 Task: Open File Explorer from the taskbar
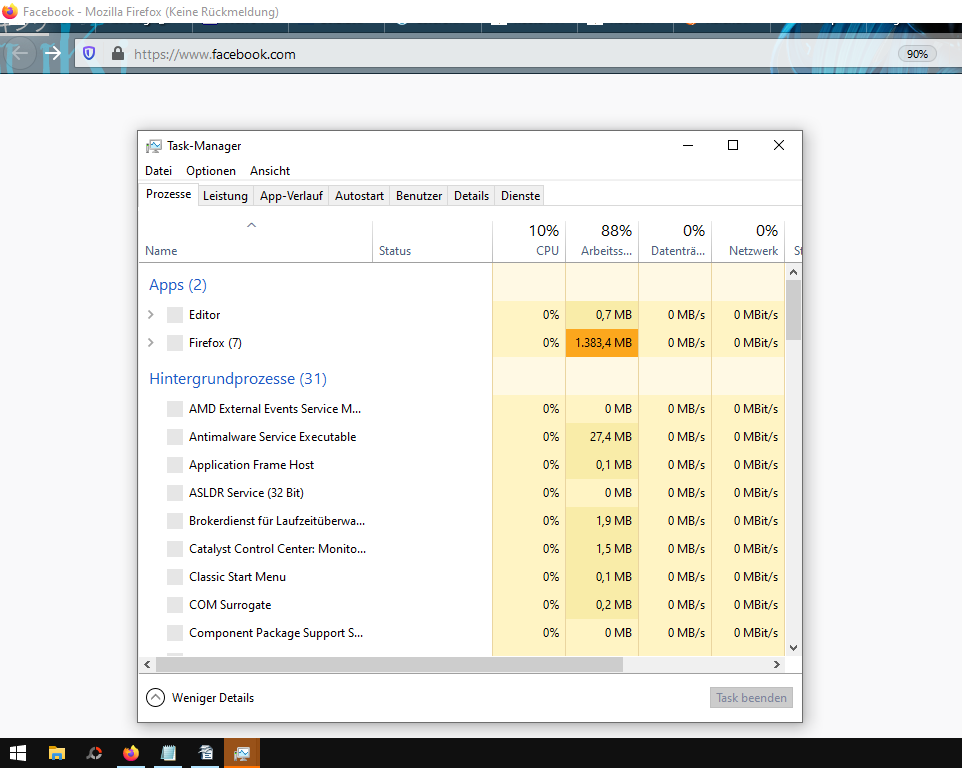click(57, 754)
